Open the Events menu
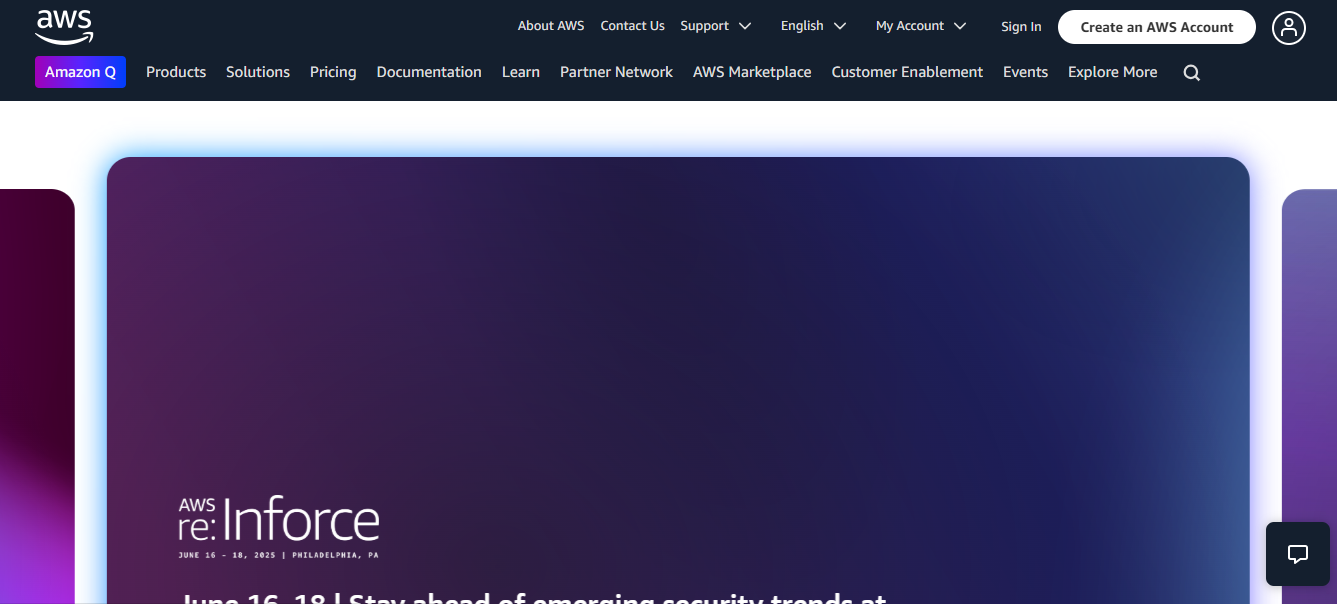Viewport: 1337px width, 604px height. pyautogui.click(x=1026, y=72)
